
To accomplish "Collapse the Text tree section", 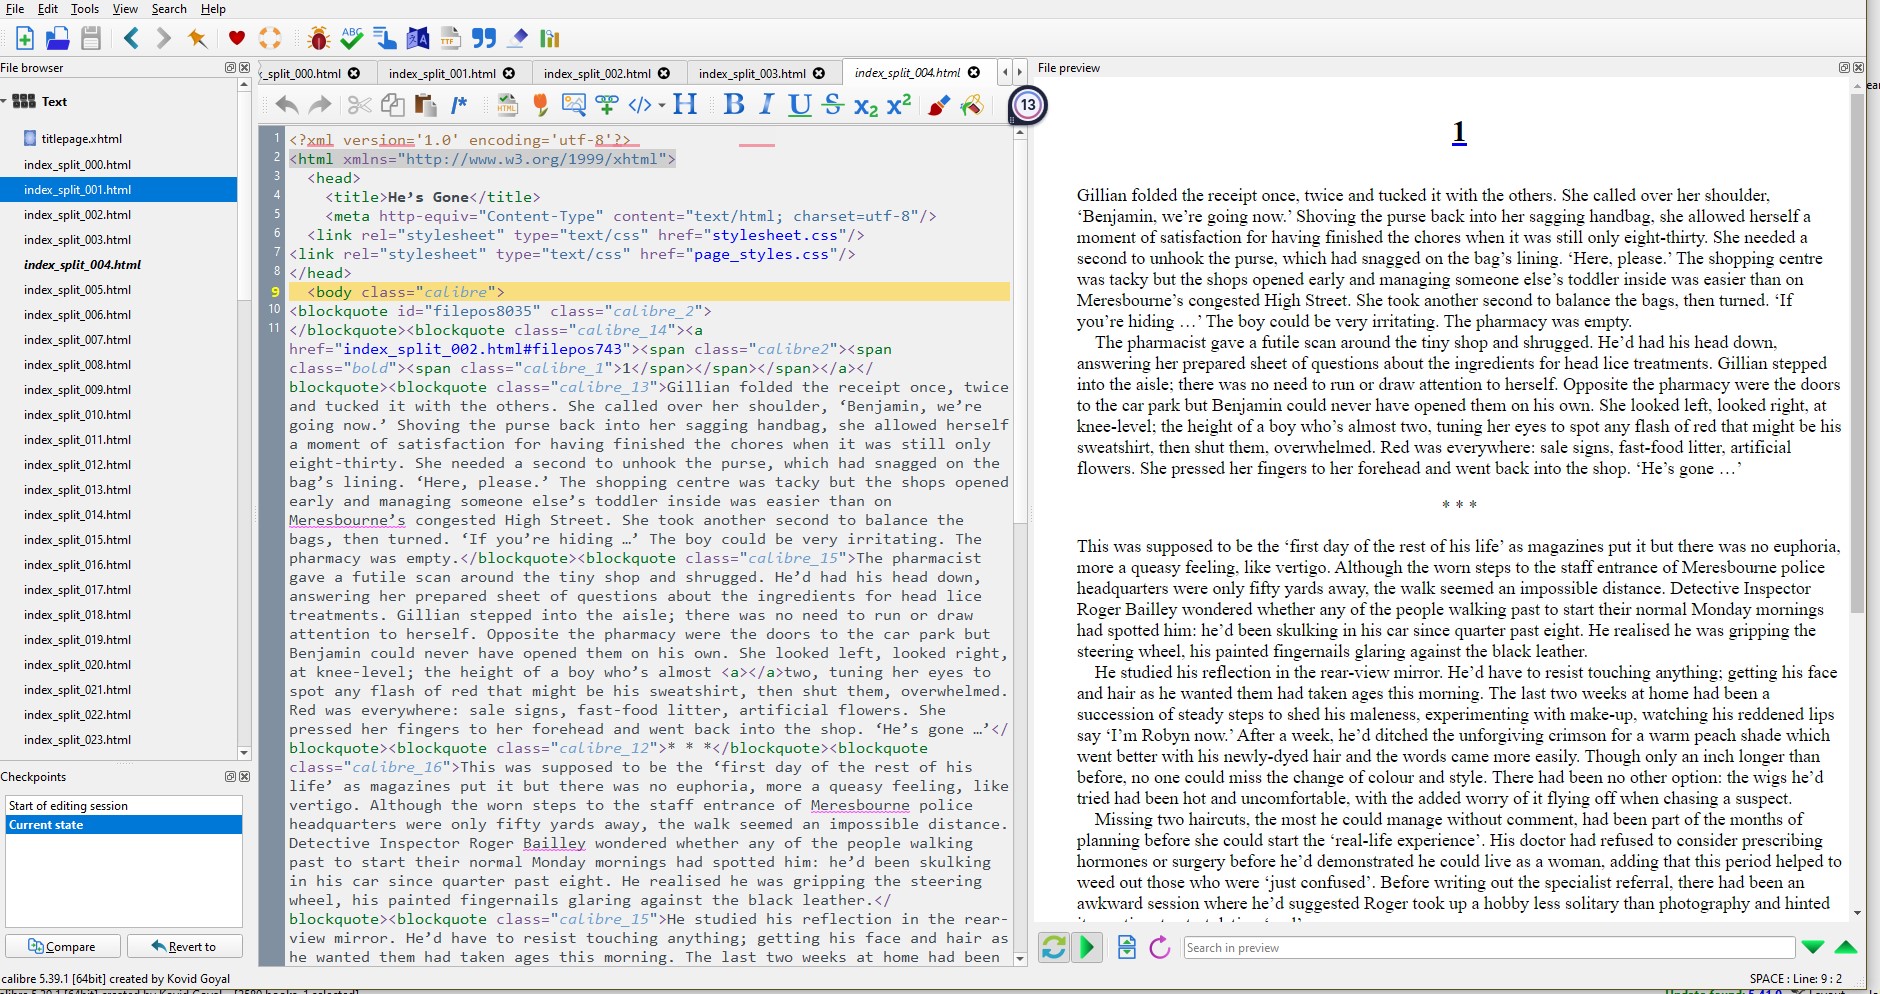I will tap(5, 101).
